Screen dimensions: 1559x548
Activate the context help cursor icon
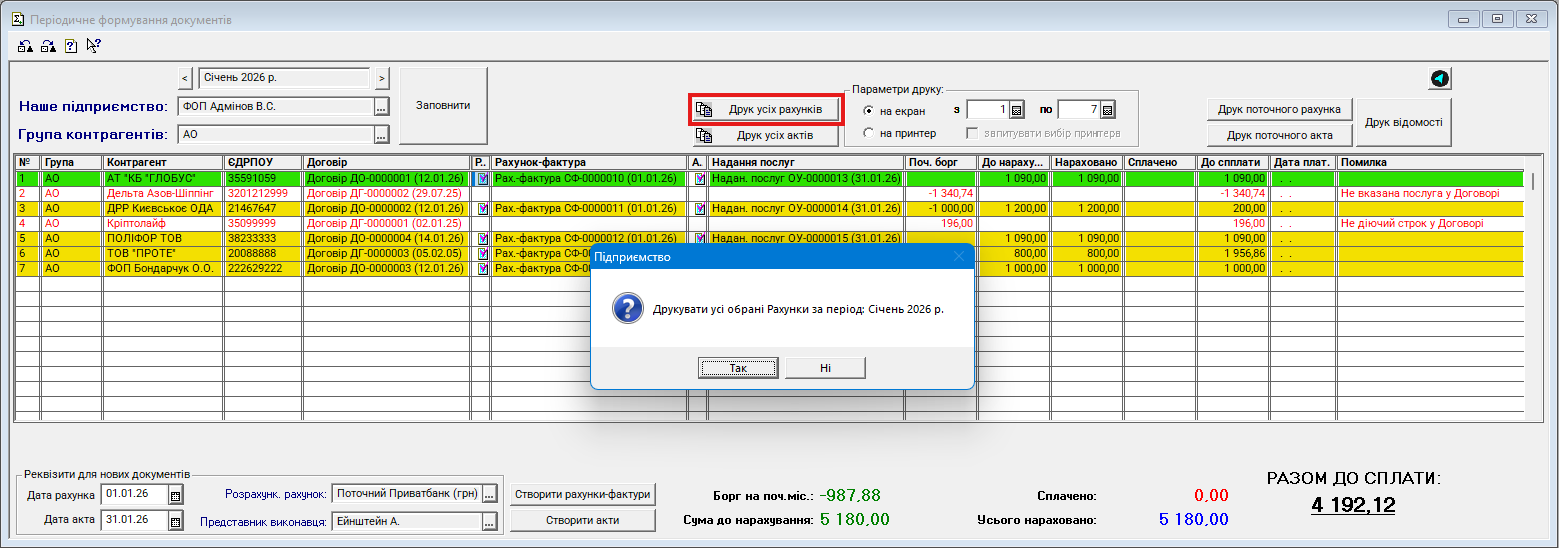pyautogui.click(x=94, y=45)
